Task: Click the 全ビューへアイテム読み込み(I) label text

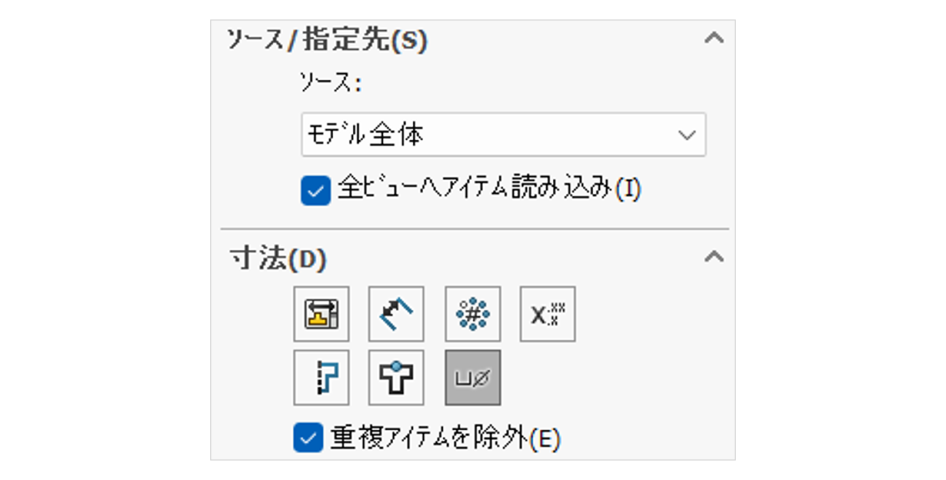Action: [488, 190]
